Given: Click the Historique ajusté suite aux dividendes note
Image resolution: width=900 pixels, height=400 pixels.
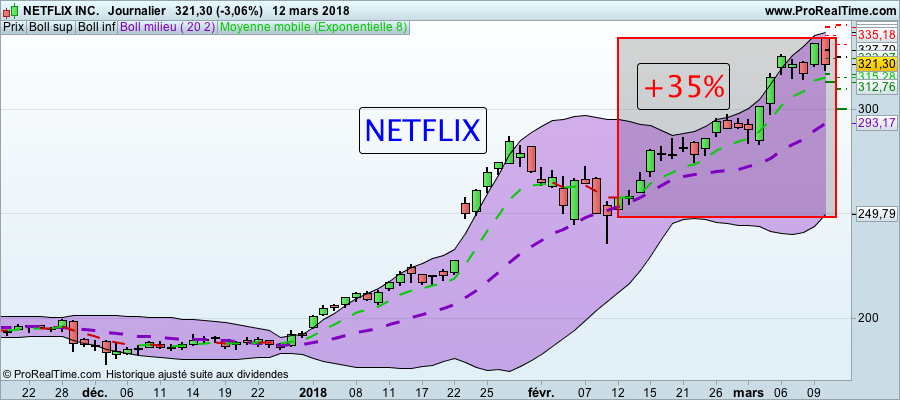Looking at the screenshot, I should click(x=197, y=374).
